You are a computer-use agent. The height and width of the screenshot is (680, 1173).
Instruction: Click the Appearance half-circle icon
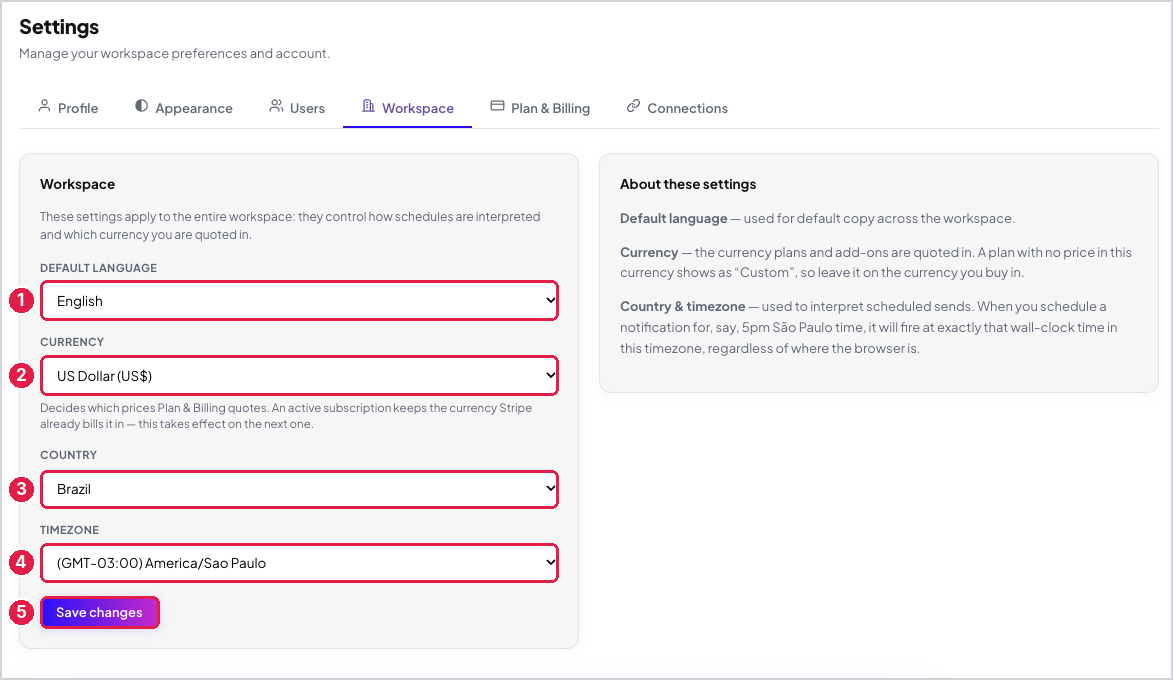pyautogui.click(x=141, y=106)
